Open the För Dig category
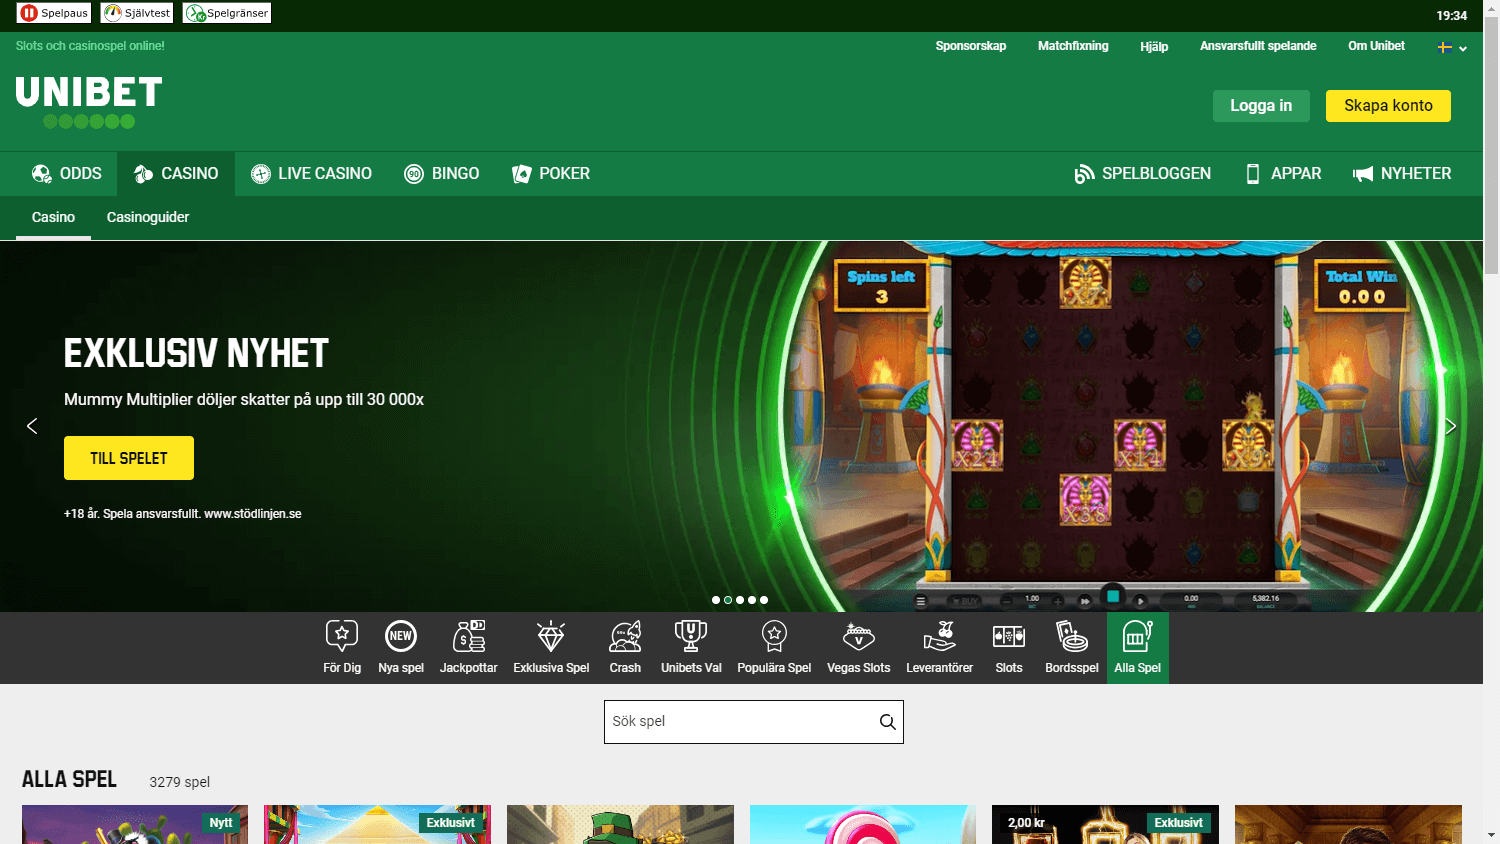The width and height of the screenshot is (1500, 844). coord(342,648)
